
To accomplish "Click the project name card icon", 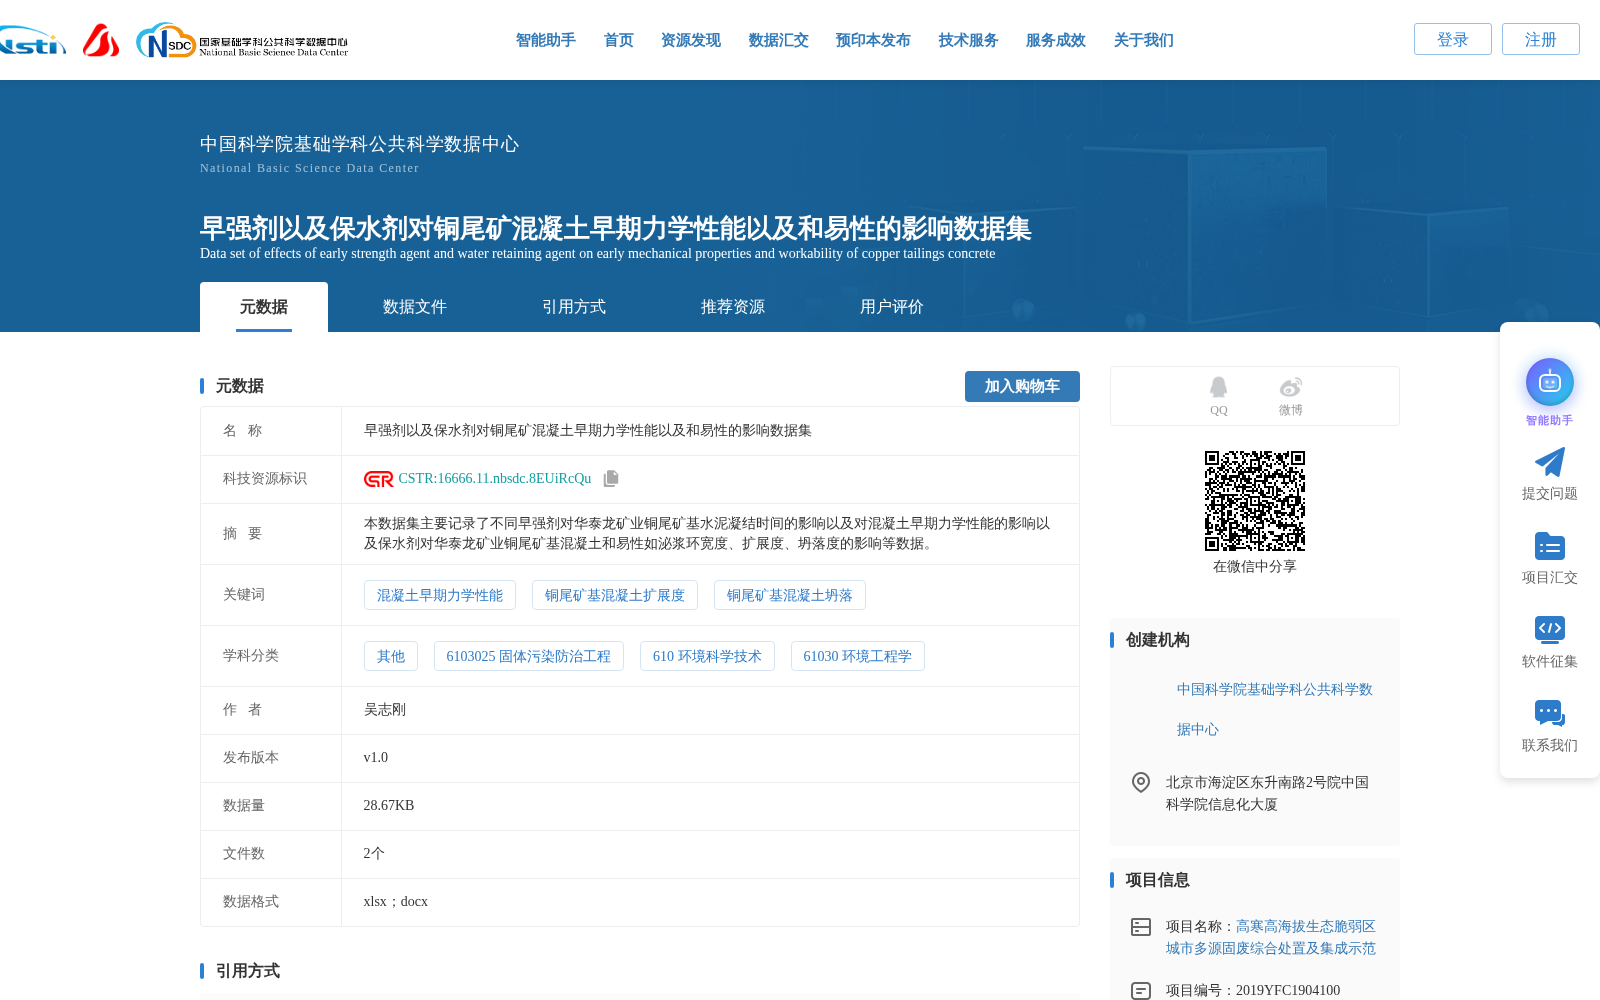I will coord(1140,927).
